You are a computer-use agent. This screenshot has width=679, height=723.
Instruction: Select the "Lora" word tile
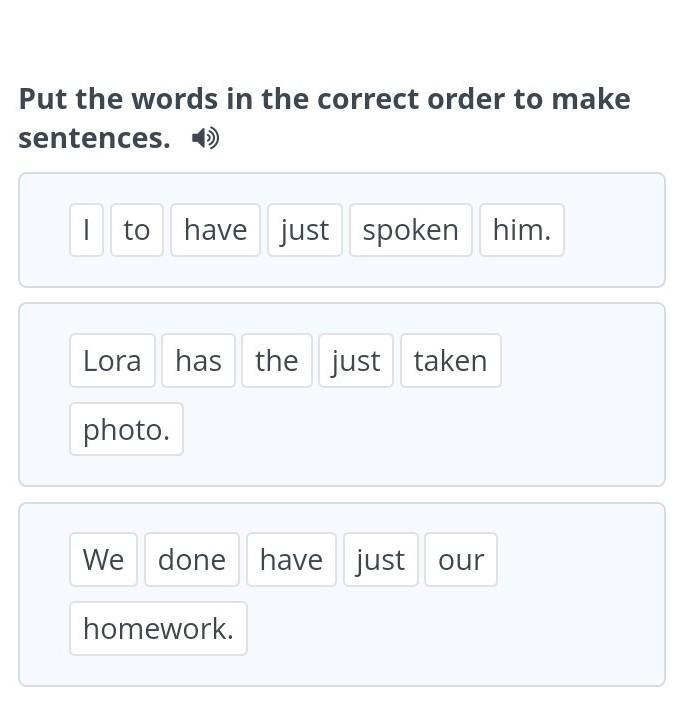112,361
